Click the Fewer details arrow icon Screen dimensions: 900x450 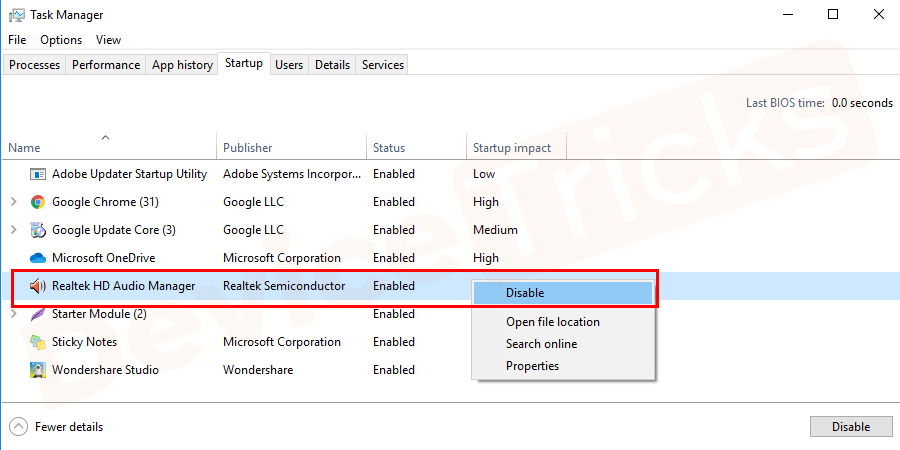click(19, 427)
